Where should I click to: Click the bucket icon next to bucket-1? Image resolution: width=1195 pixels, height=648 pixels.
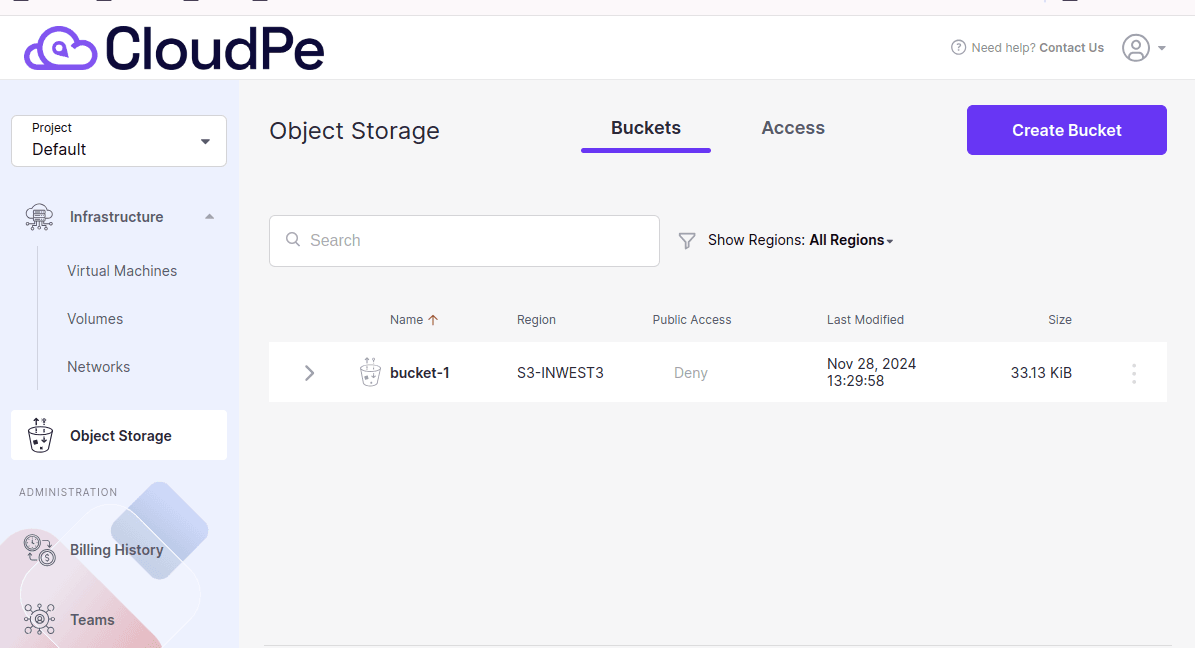tap(370, 372)
